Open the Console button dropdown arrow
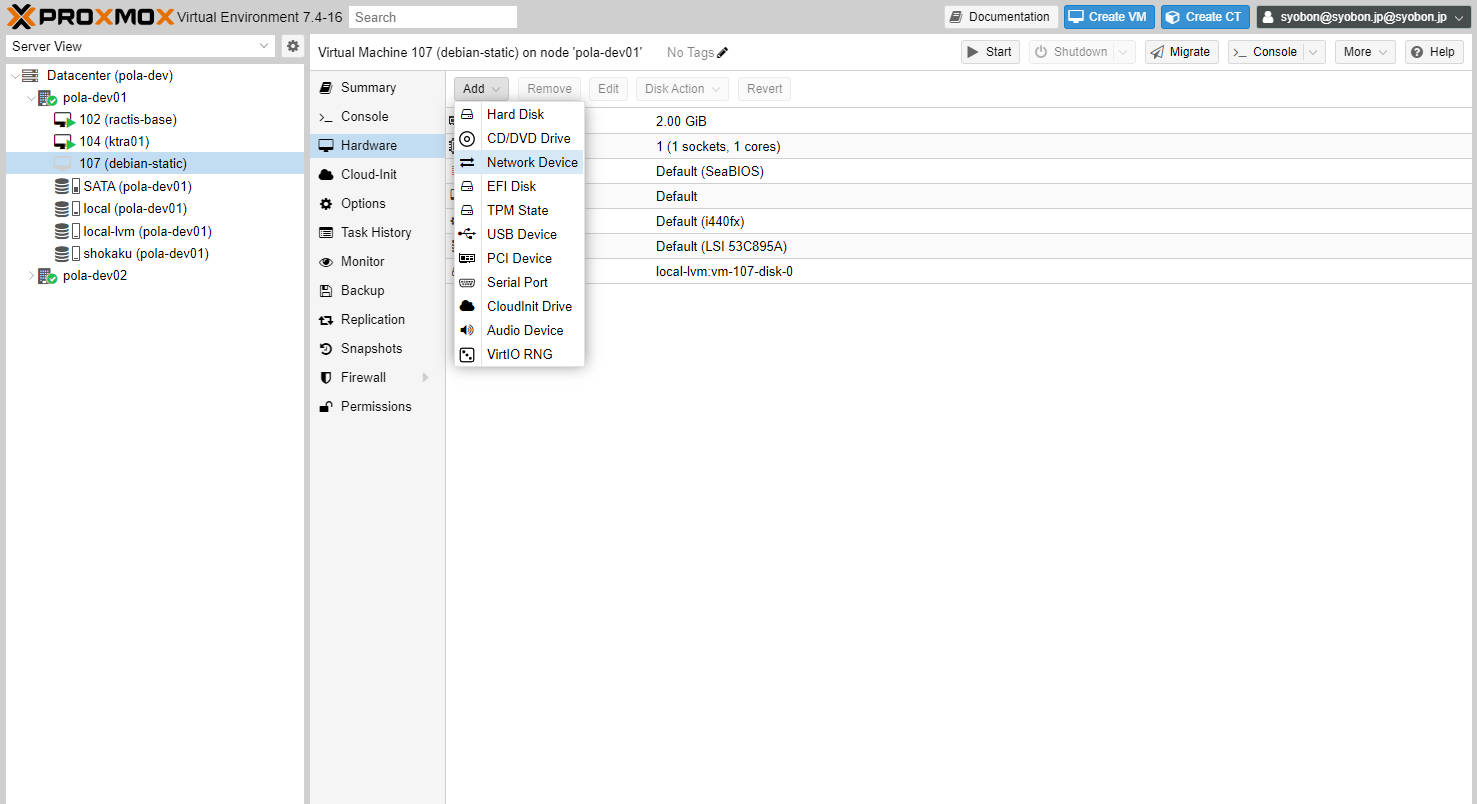This screenshot has width=1477, height=804. click(x=1314, y=52)
